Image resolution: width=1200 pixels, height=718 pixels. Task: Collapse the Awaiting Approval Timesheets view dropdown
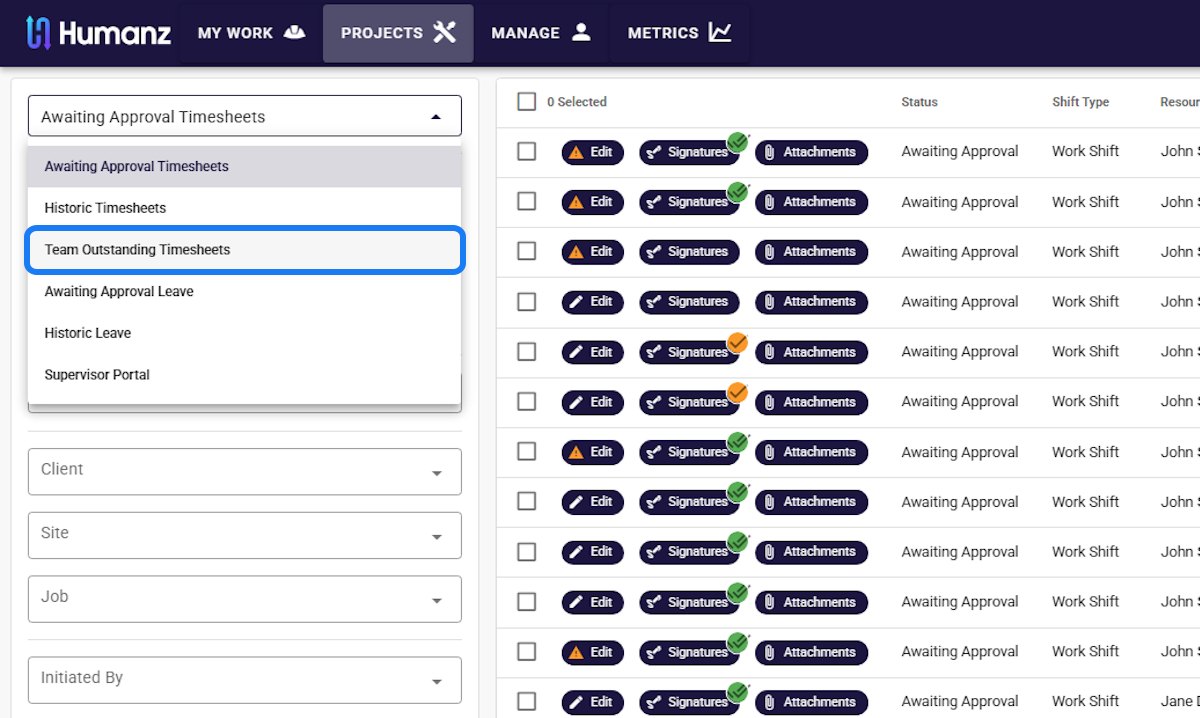click(x=245, y=116)
